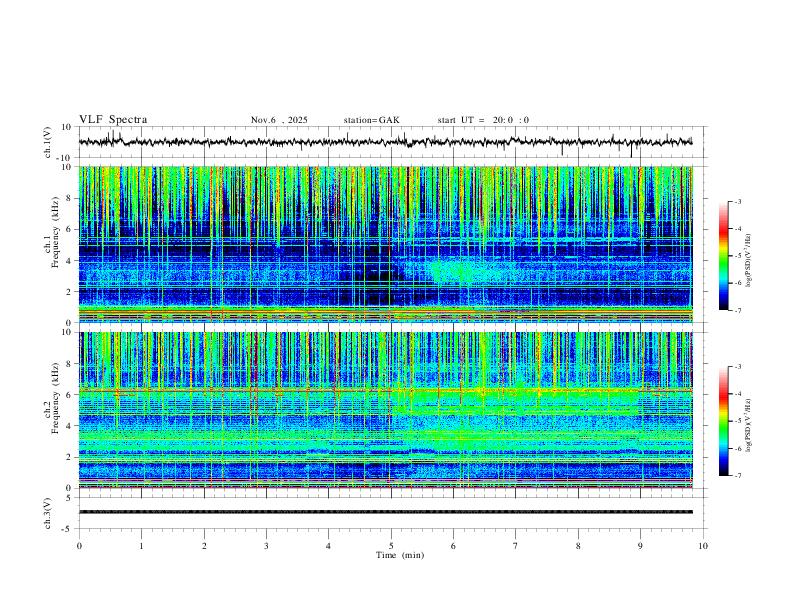Click the ch.1 spectrogram panel
This screenshot has height=612, width=792.
click(385, 244)
